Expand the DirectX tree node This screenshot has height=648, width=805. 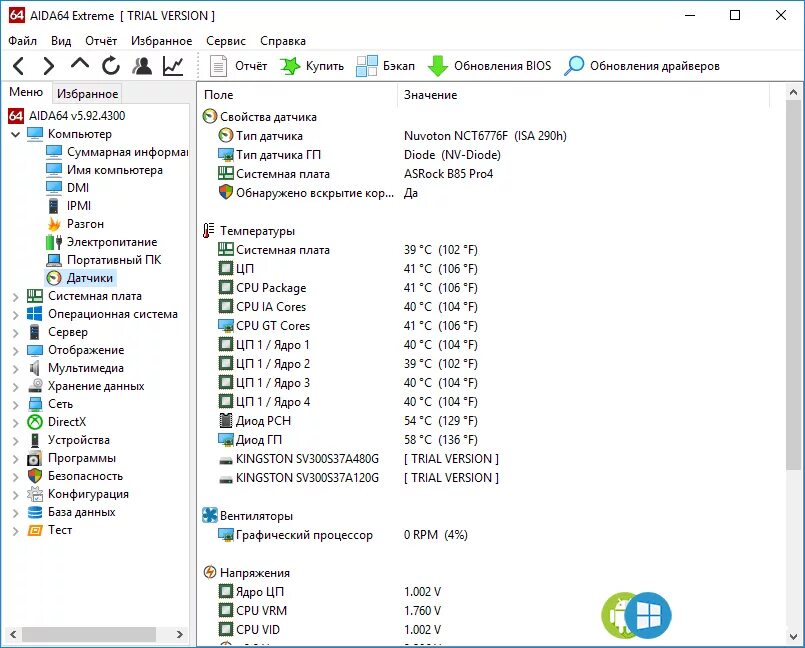[x=15, y=422]
